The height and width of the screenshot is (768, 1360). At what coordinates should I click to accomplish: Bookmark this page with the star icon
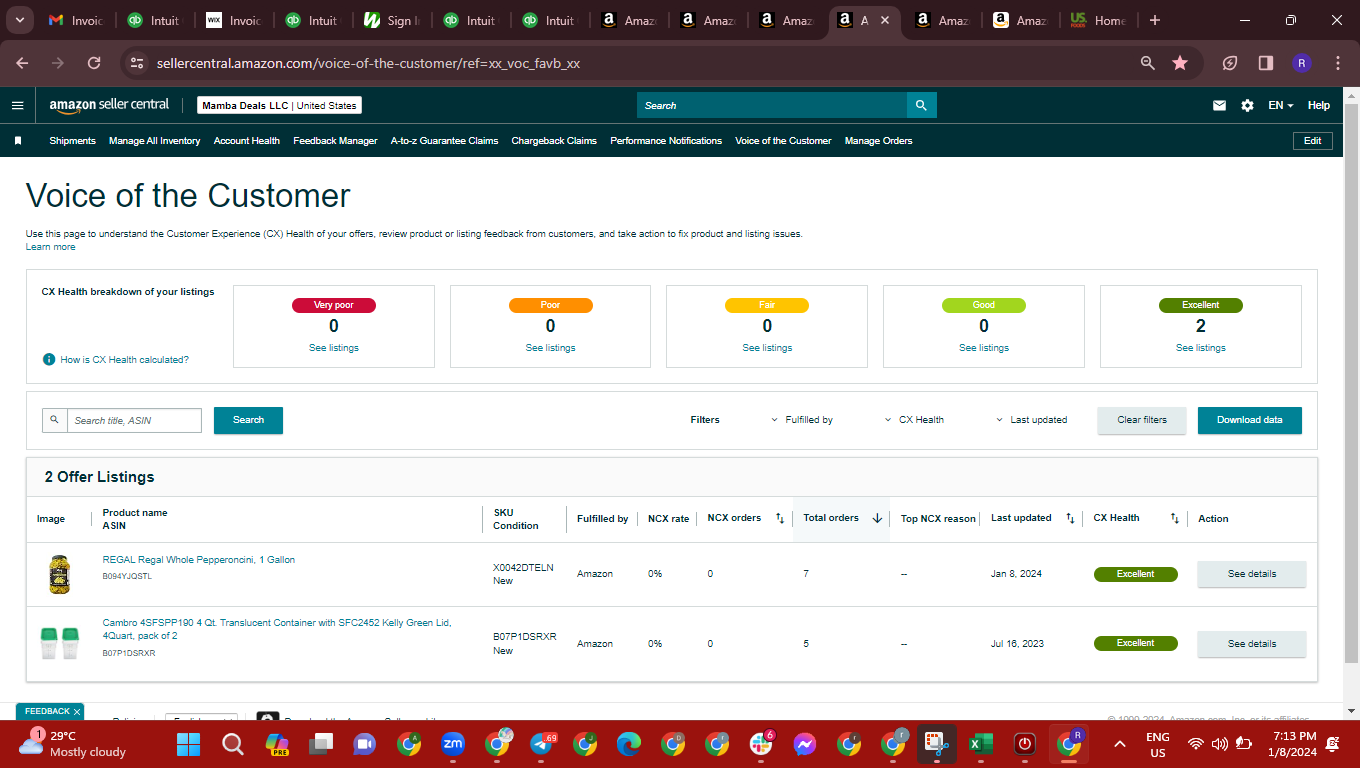pyautogui.click(x=1180, y=63)
